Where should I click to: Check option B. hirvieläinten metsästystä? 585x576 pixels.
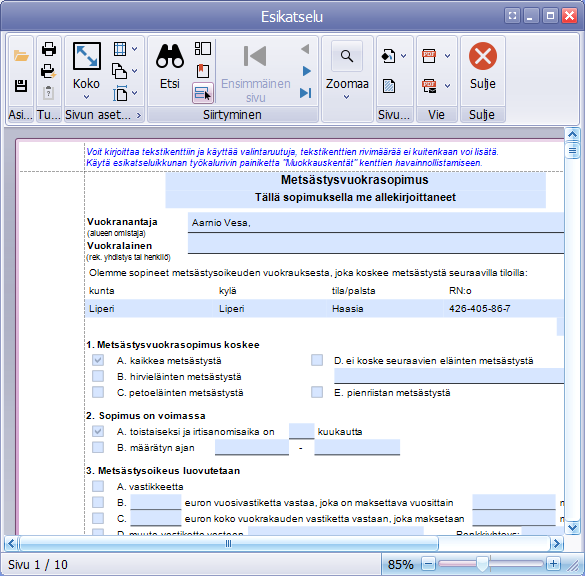click(98, 376)
